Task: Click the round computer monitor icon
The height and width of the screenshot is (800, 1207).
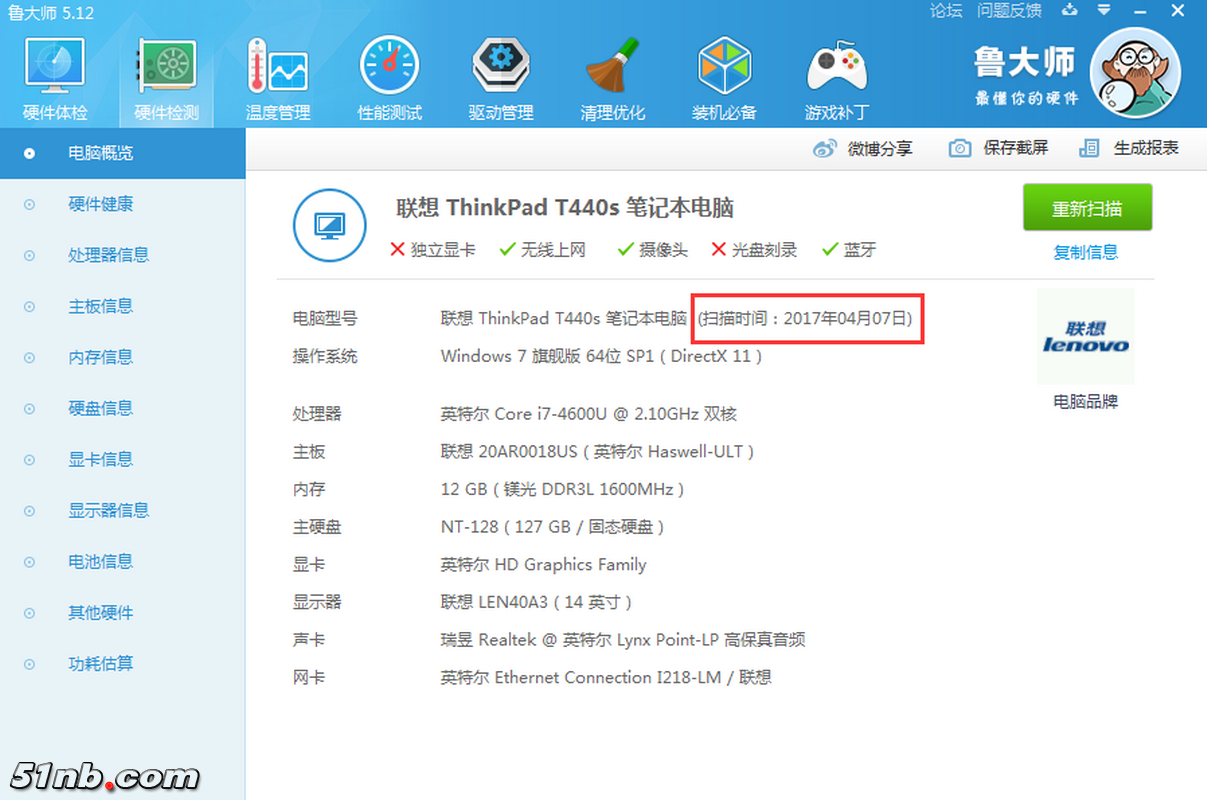Action: (x=329, y=225)
